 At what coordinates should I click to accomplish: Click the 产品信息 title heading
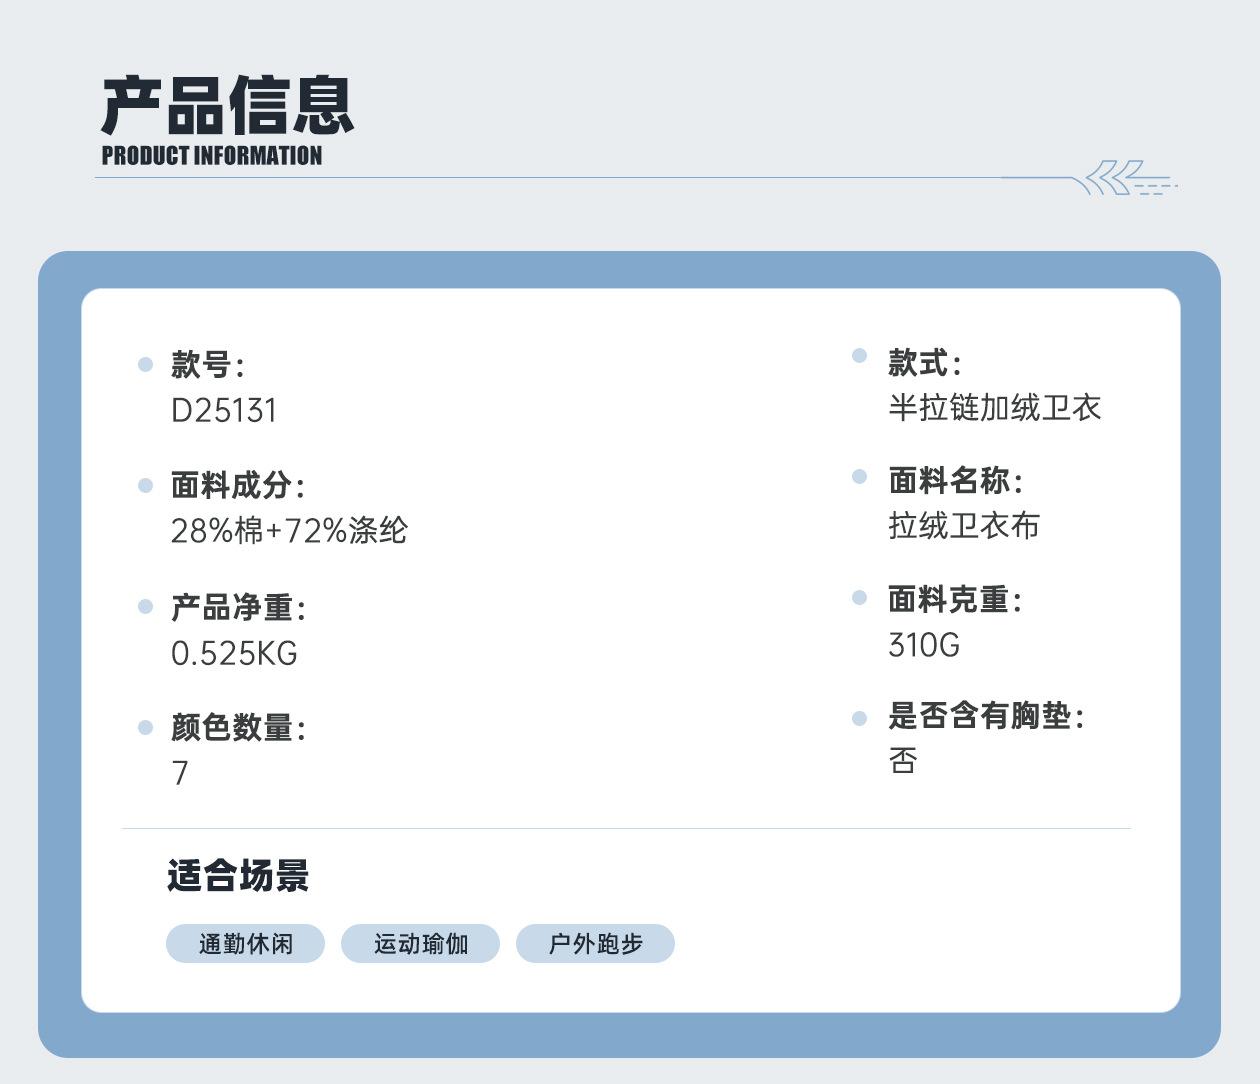point(228,106)
